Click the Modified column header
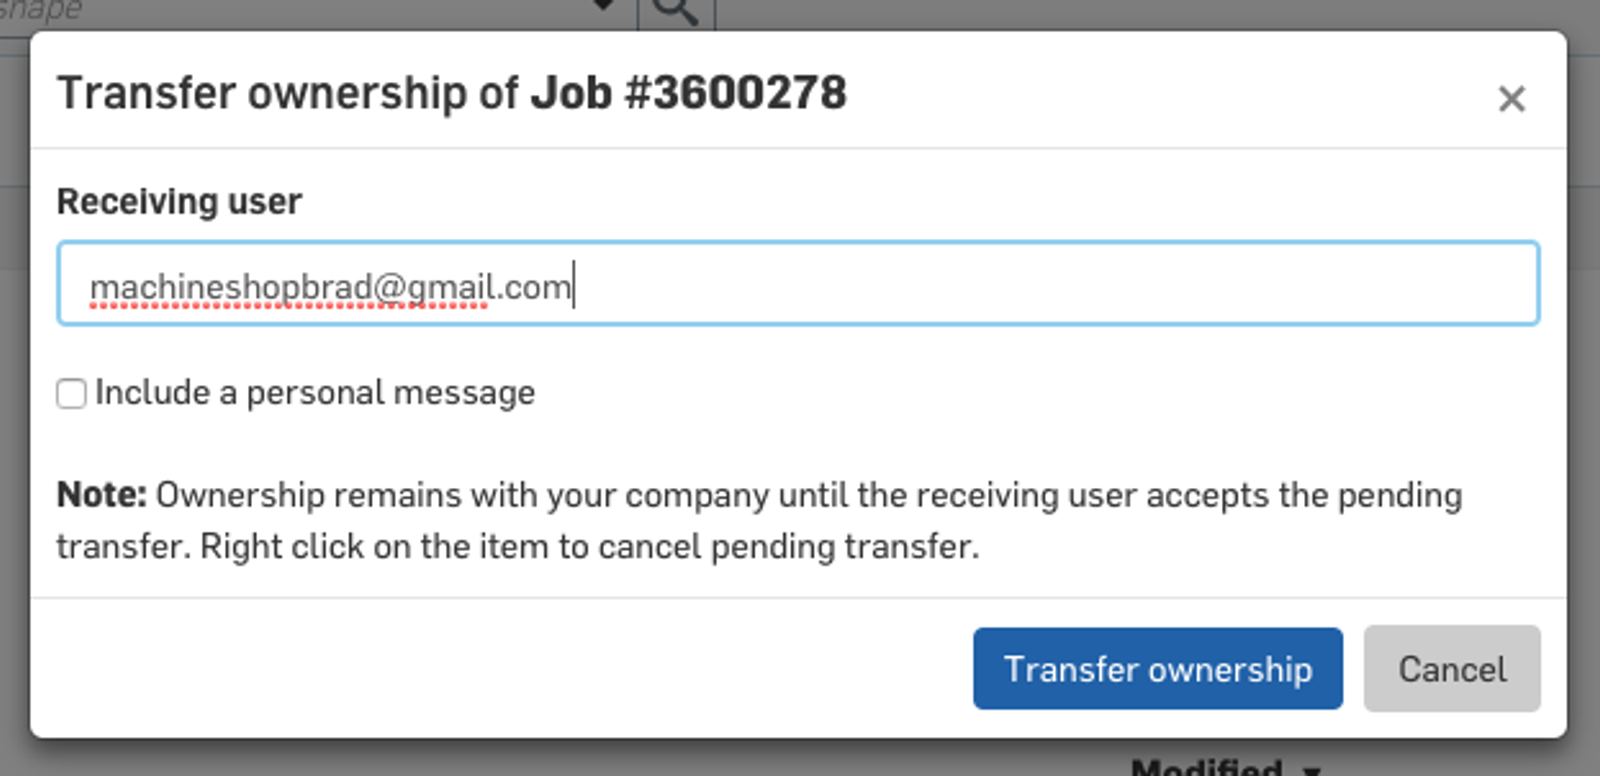Image resolution: width=1600 pixels, height=776 pixels. point(1206,768)
